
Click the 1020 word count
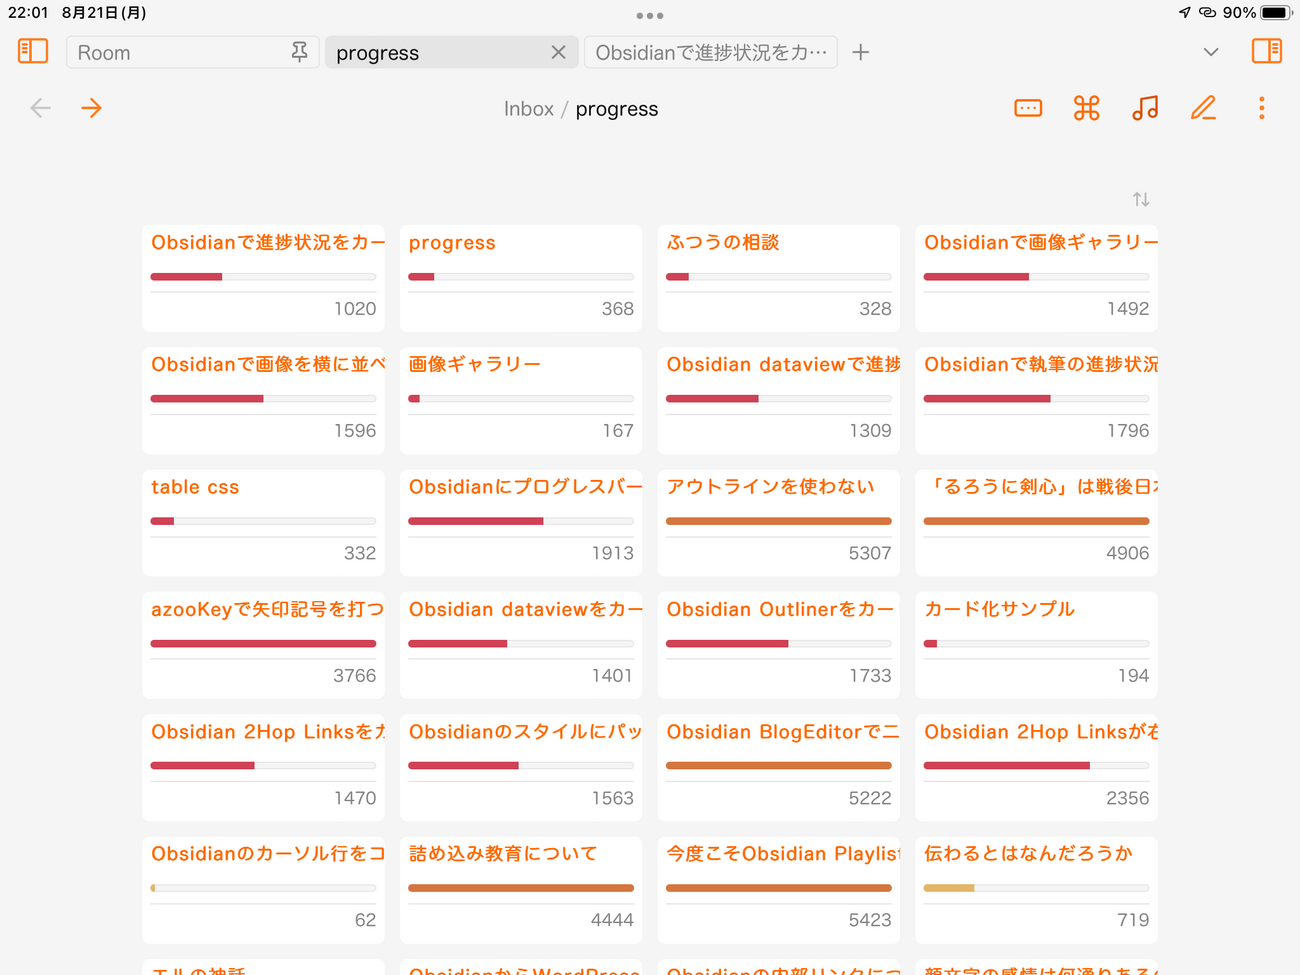[x=355, y=309]
